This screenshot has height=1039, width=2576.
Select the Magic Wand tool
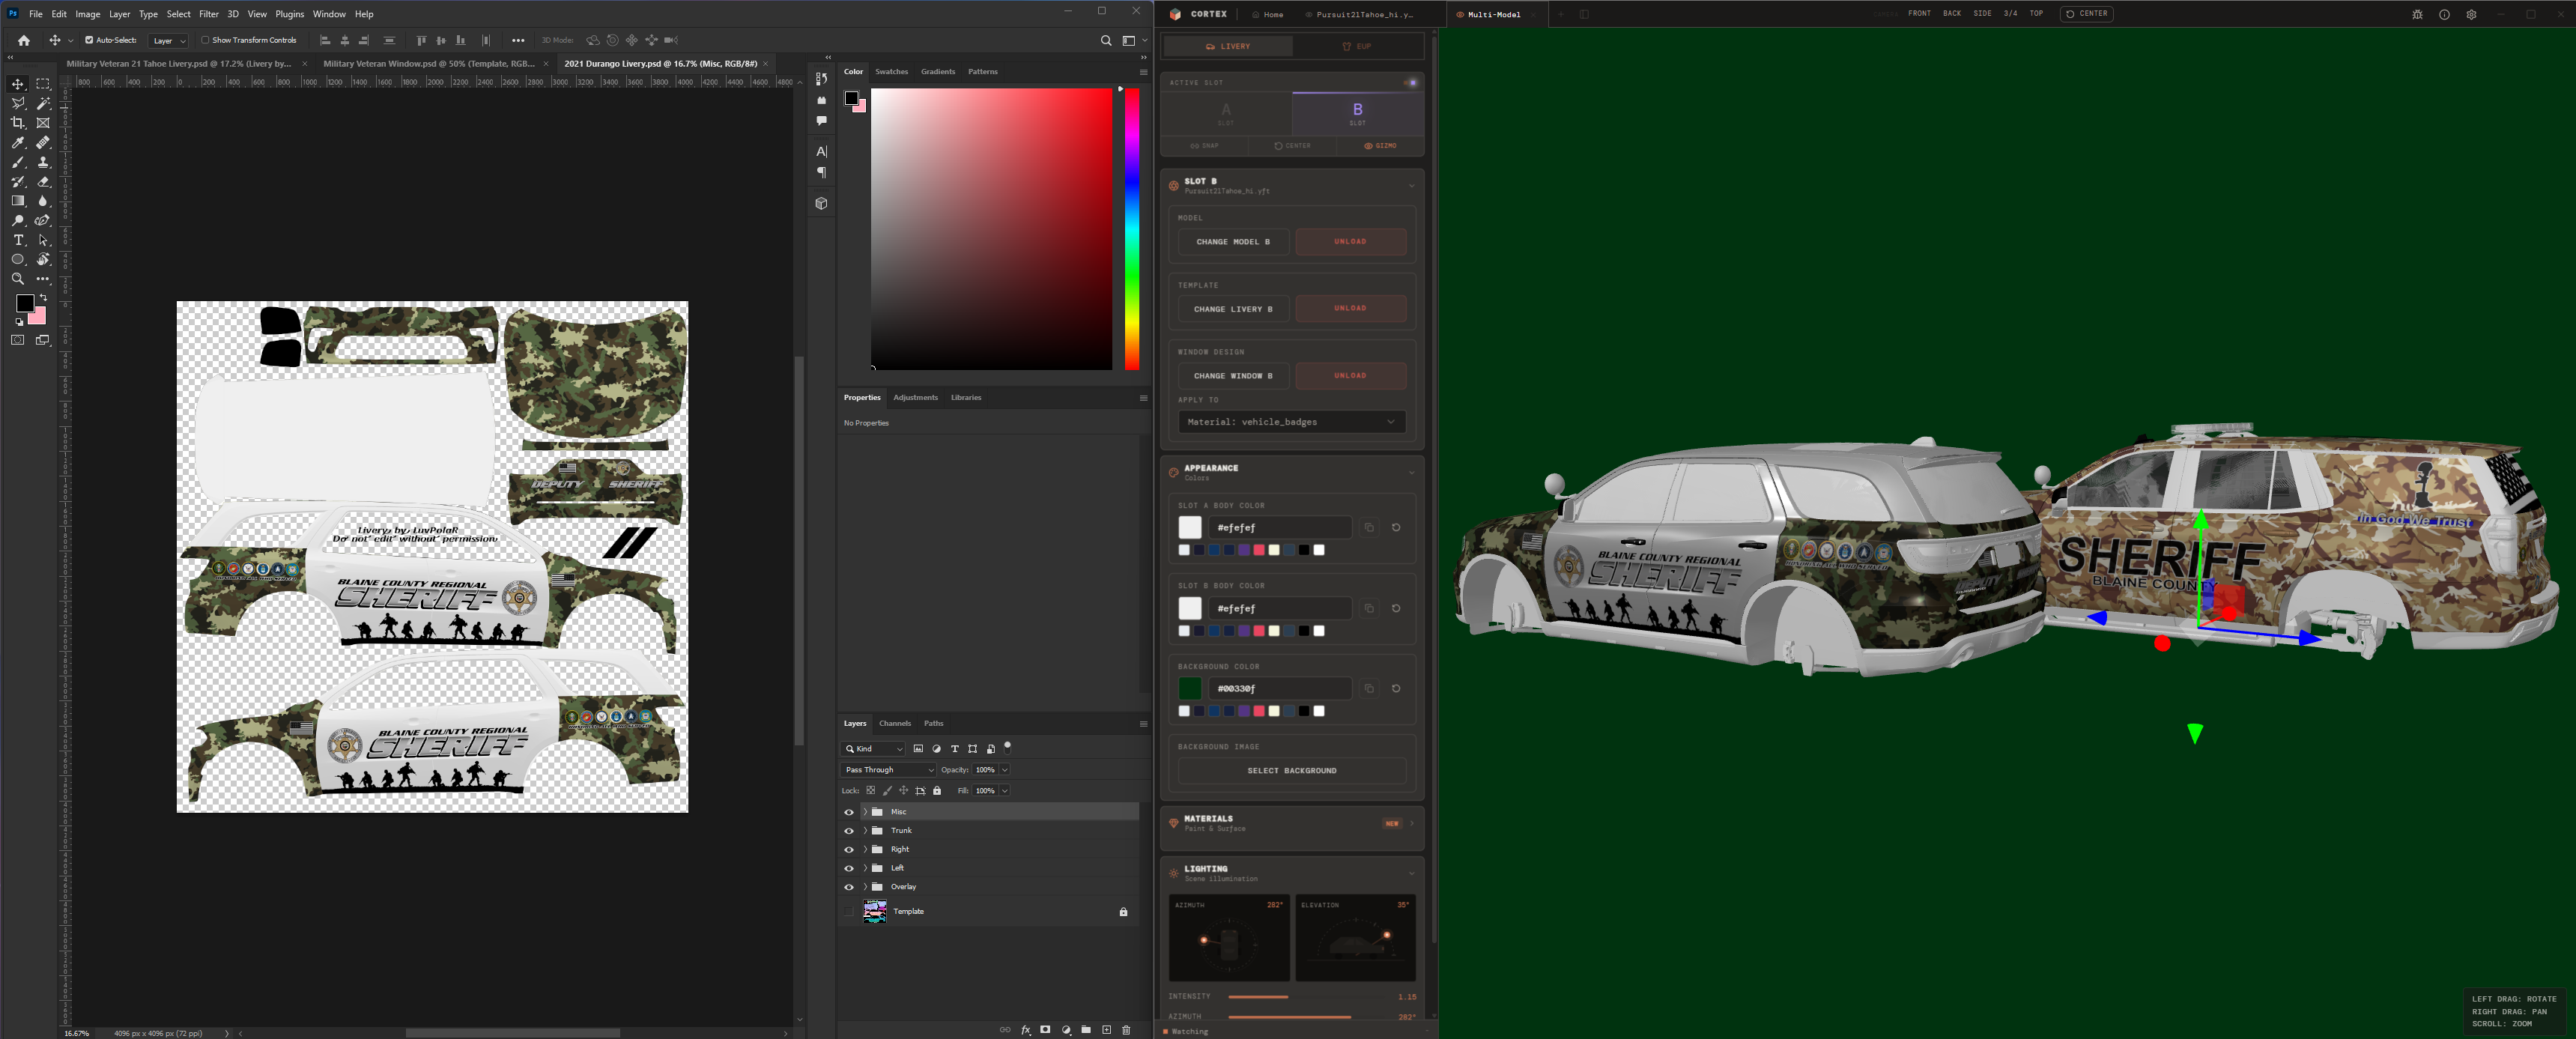click(43, 103)
